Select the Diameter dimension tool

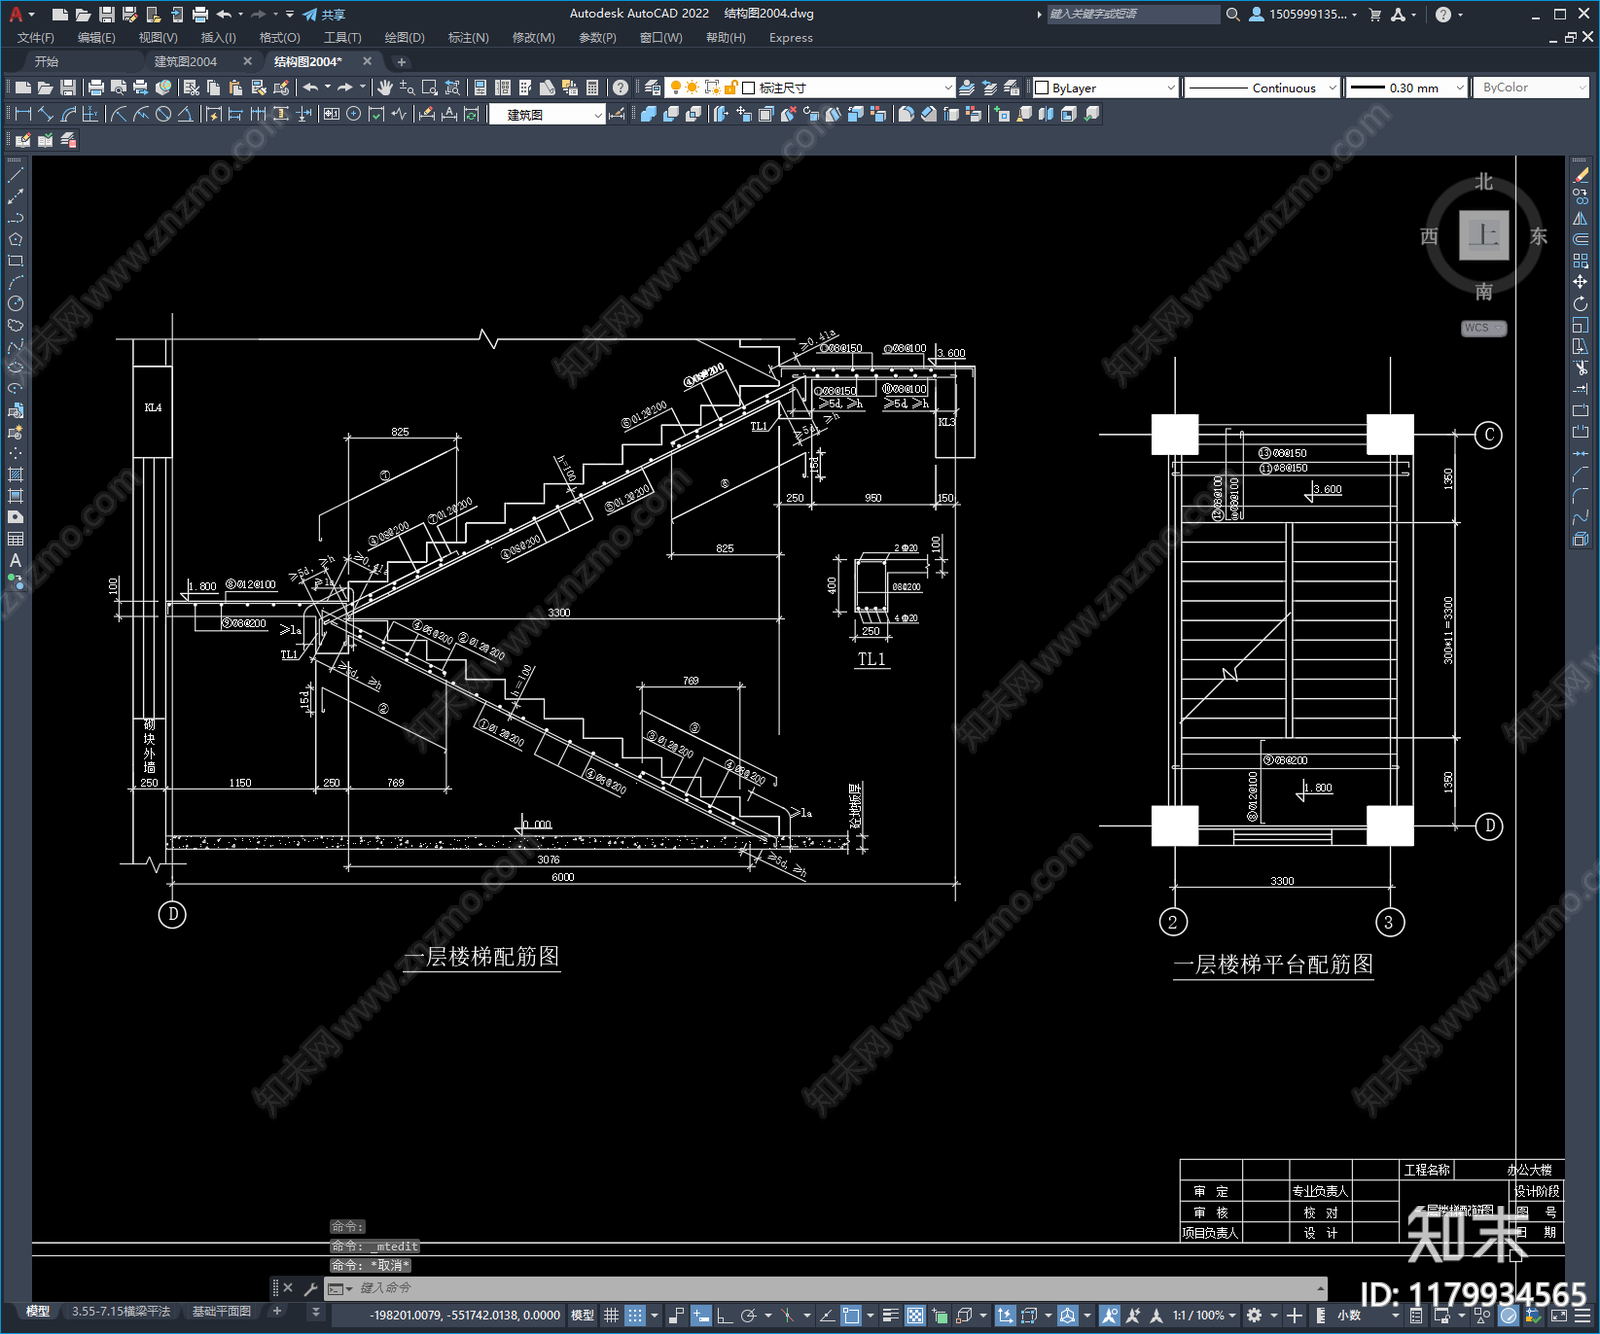coord(164,114)
